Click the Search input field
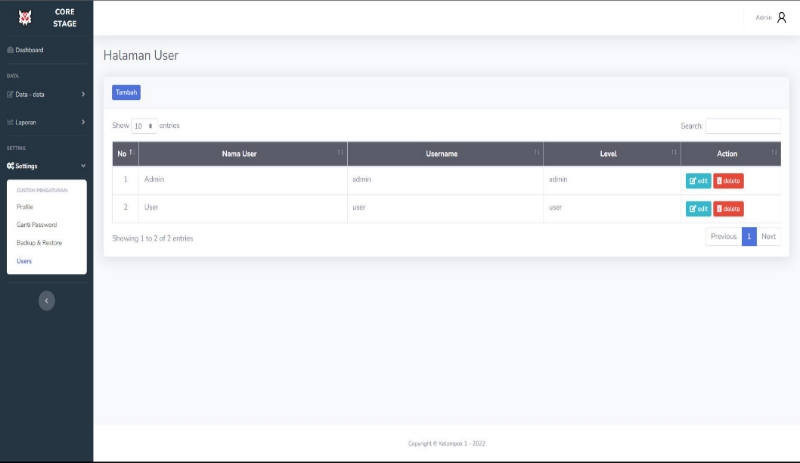This screenshot has height=463, width=800. click(742, 126)
